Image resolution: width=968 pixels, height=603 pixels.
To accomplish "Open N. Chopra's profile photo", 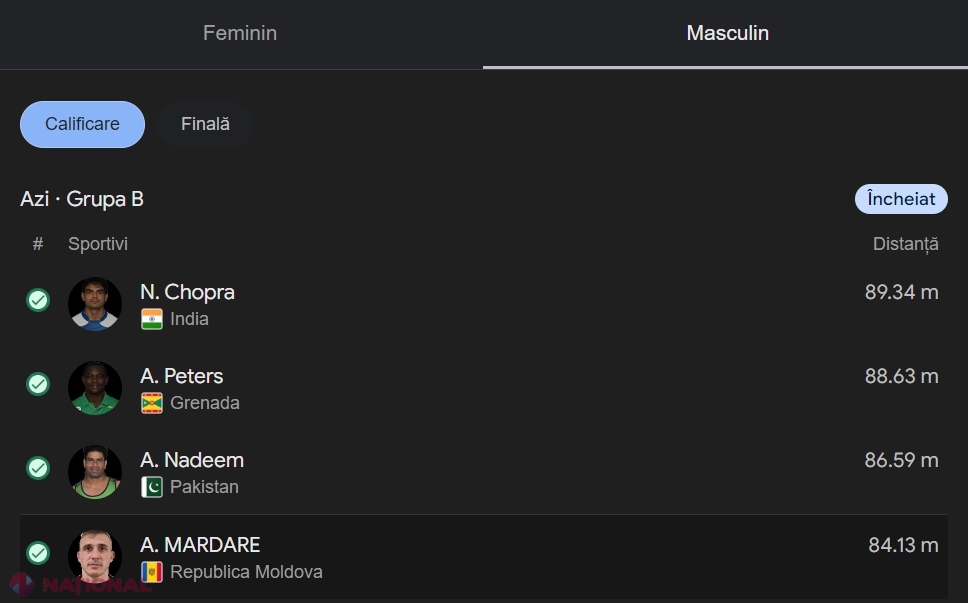I will 94,304.
